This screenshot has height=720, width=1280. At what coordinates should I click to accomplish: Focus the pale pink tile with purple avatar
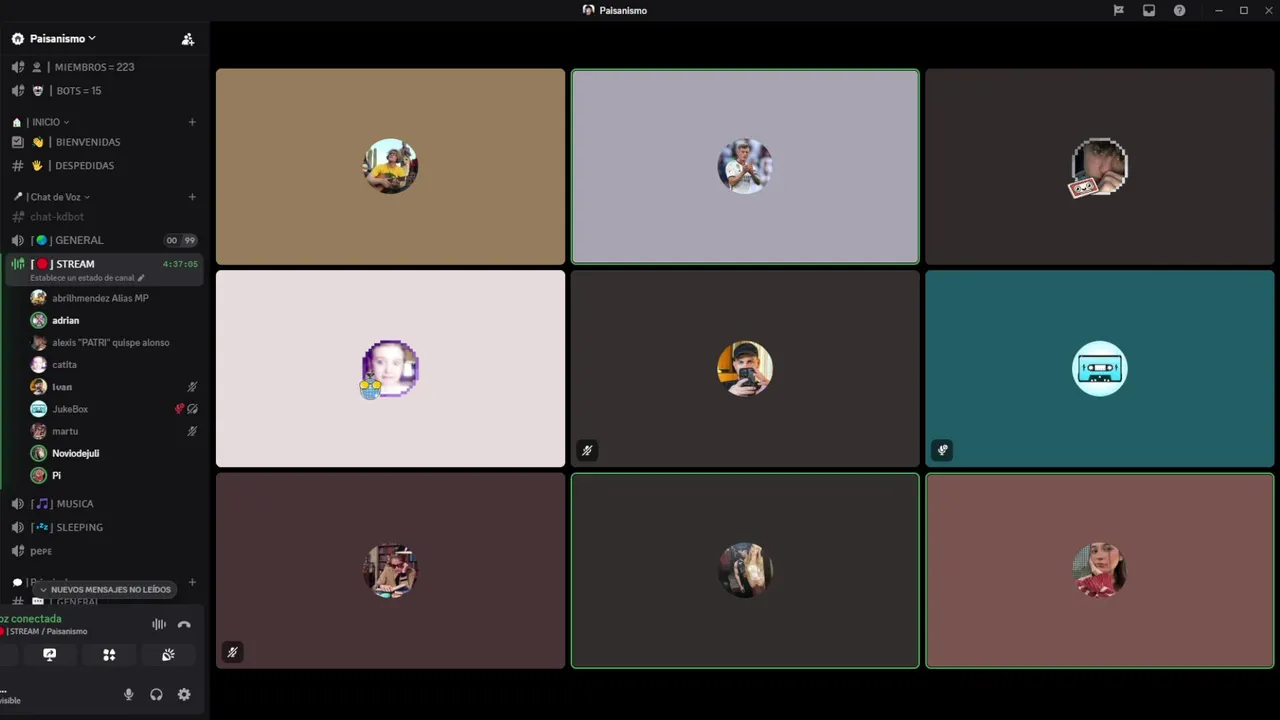tap(390, 368)
